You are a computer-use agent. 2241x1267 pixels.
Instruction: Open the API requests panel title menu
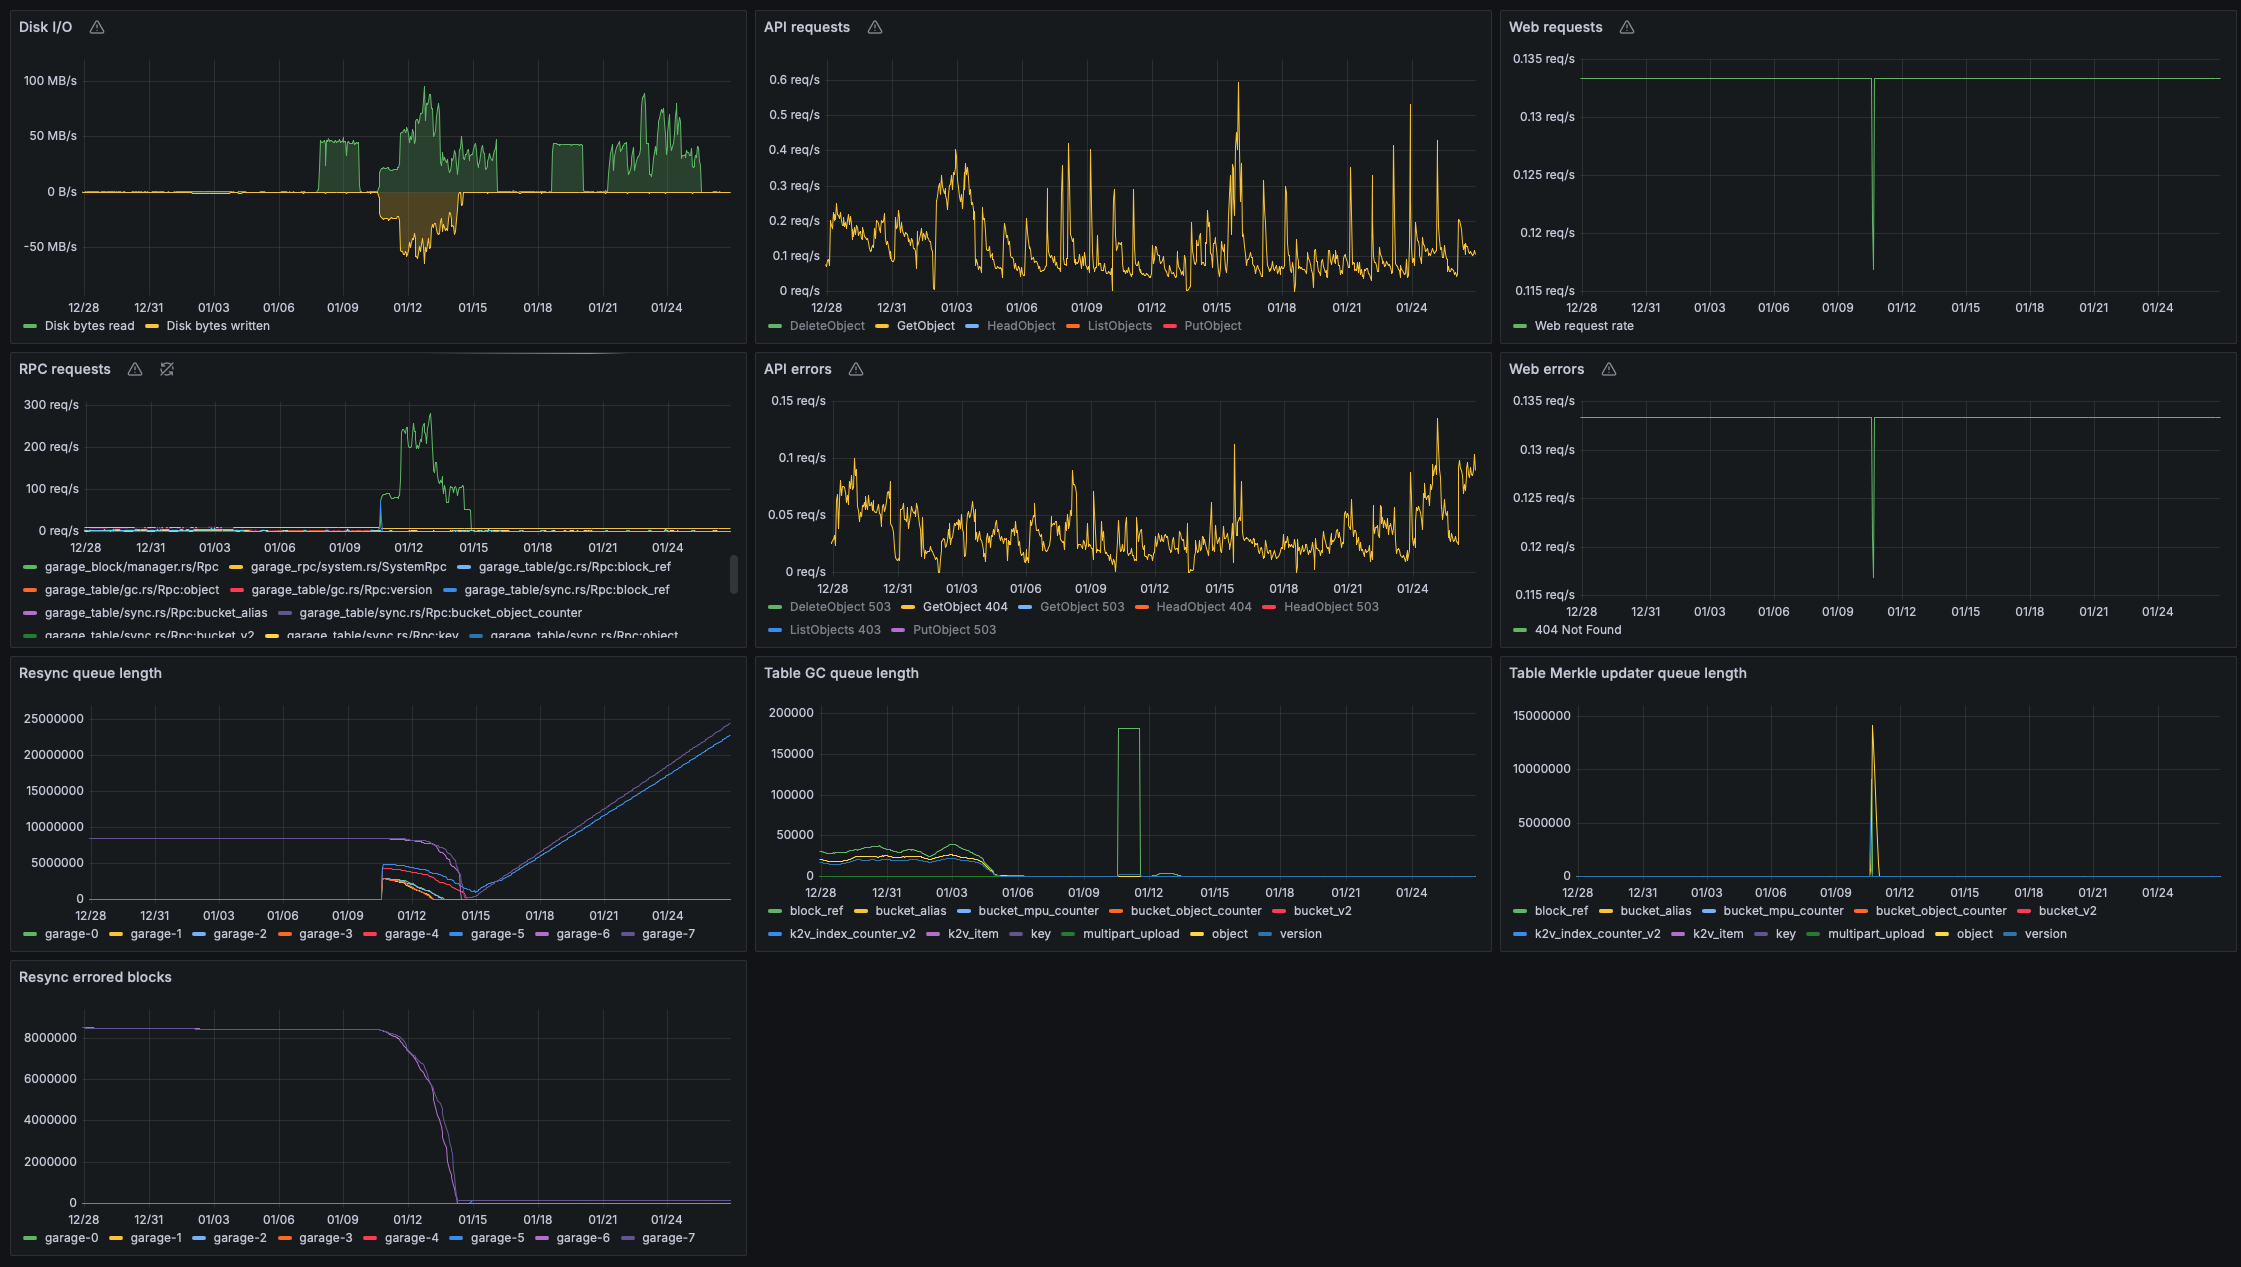[x=807, y=27]
